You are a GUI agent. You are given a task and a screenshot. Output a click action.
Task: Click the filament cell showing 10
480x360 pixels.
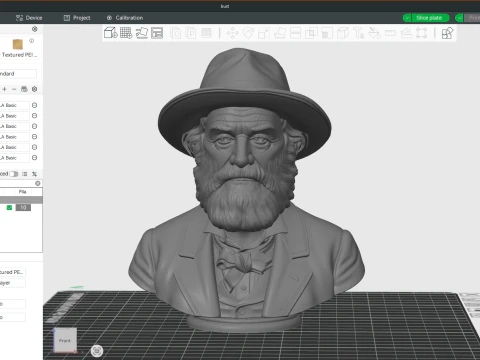point(23,208)
